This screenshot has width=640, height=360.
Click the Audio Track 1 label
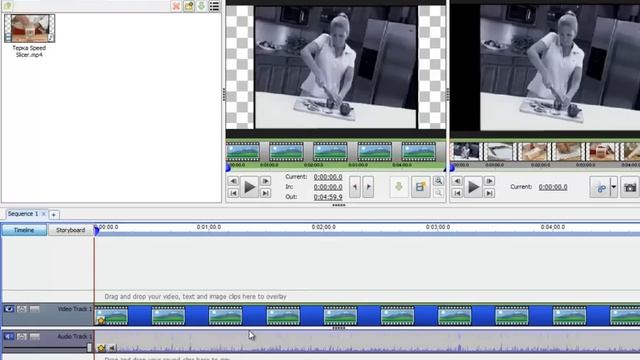point(74,337)
